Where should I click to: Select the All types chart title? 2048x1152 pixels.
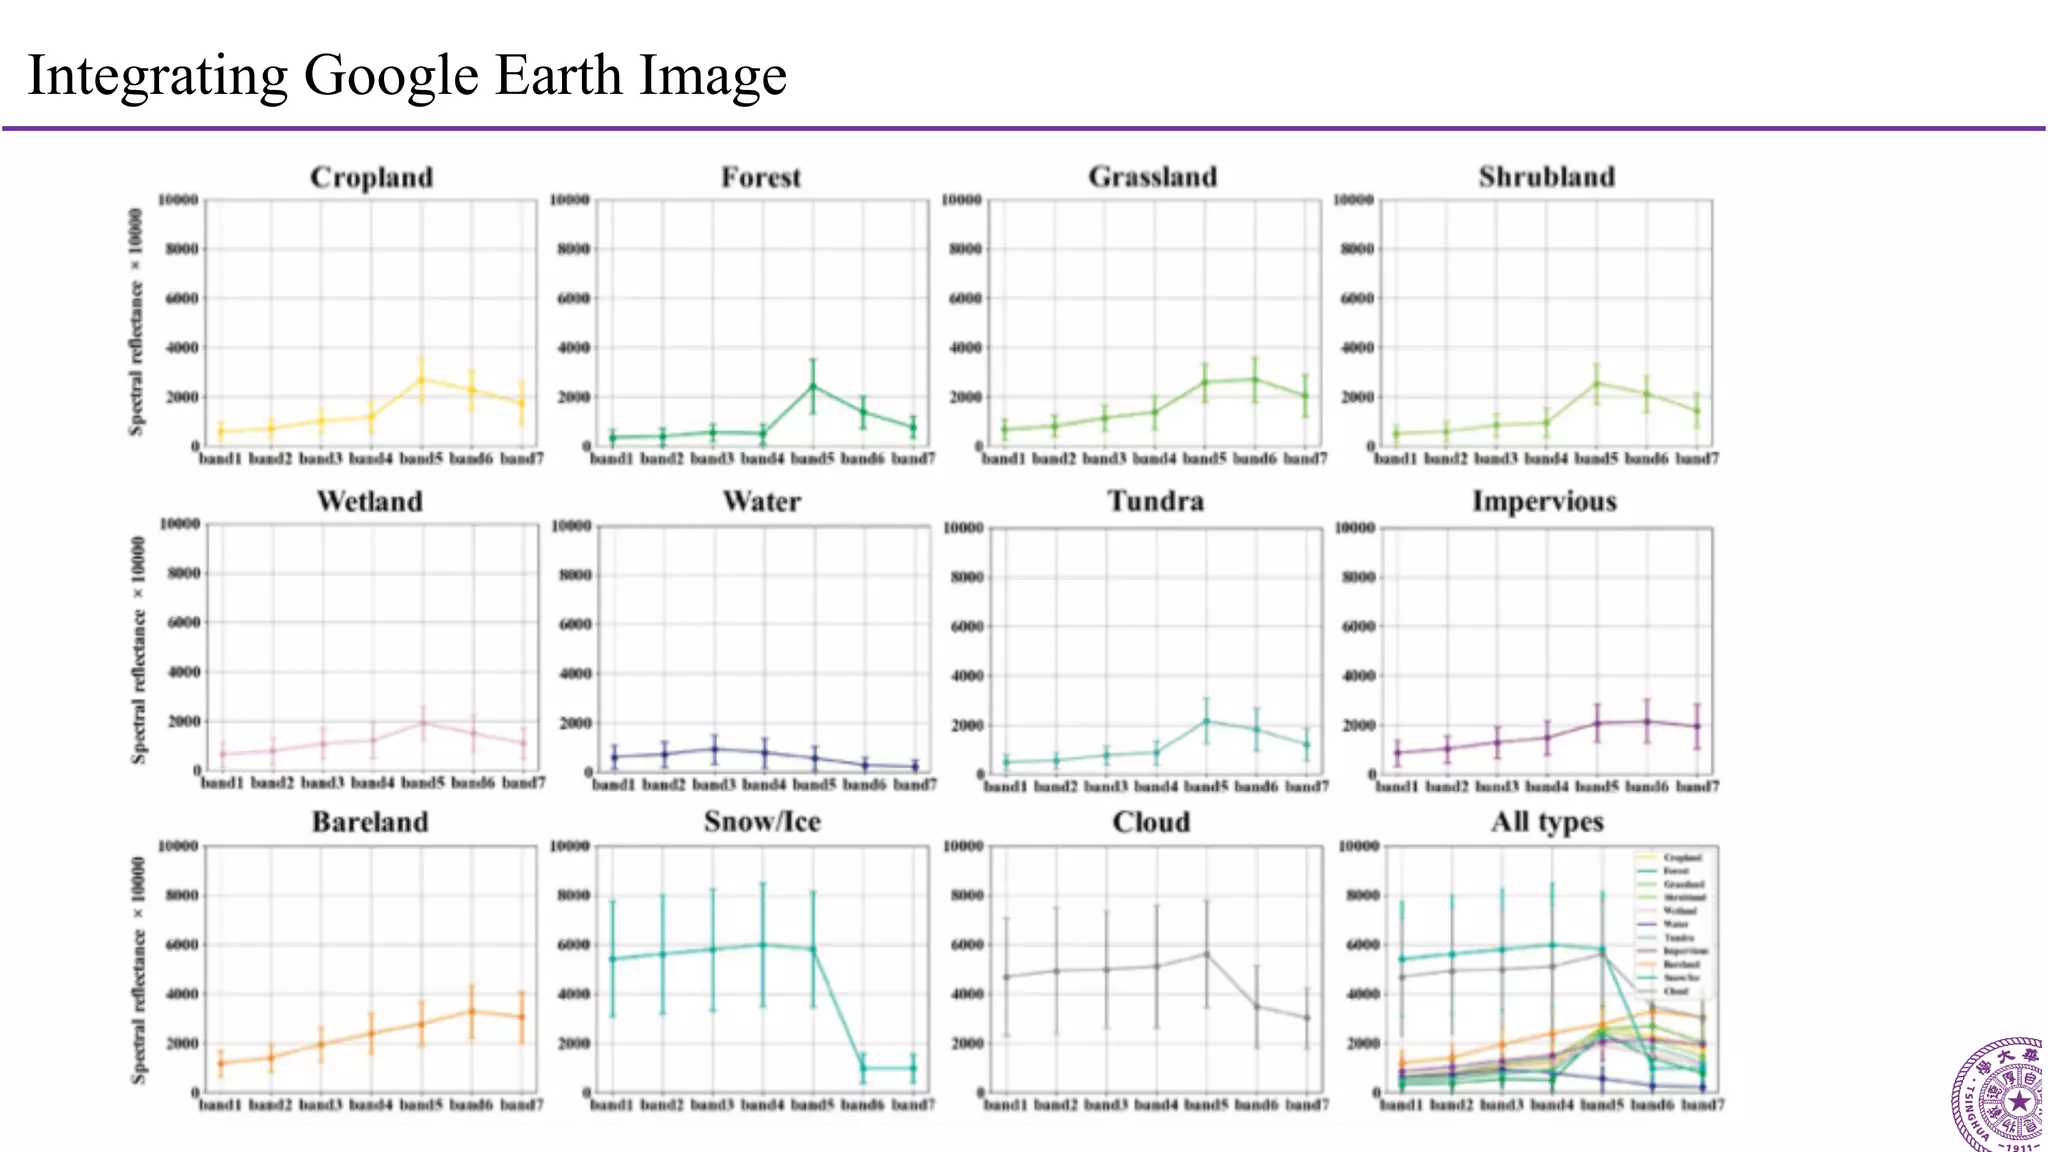coord(1547,822)
